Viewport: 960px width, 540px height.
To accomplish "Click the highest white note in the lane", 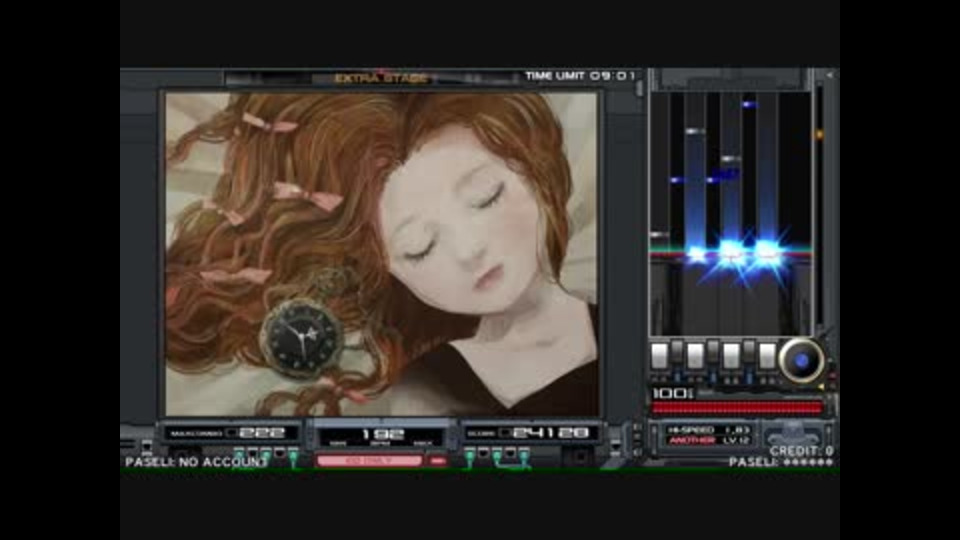I will [x=695, y=131].
